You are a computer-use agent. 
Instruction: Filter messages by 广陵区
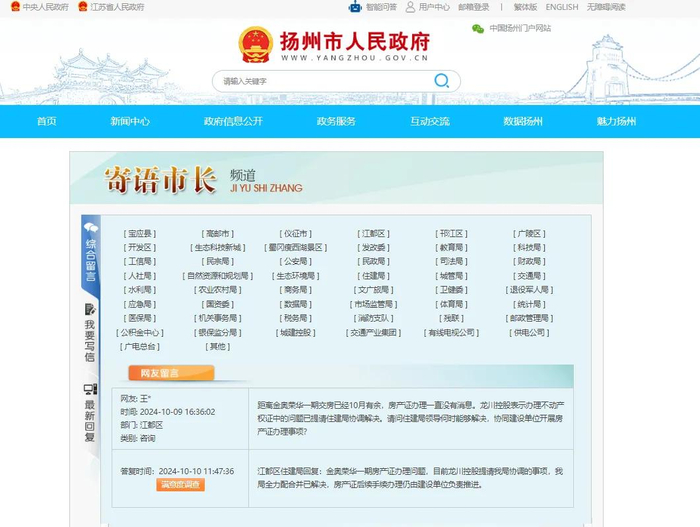[x=529, y=234]
